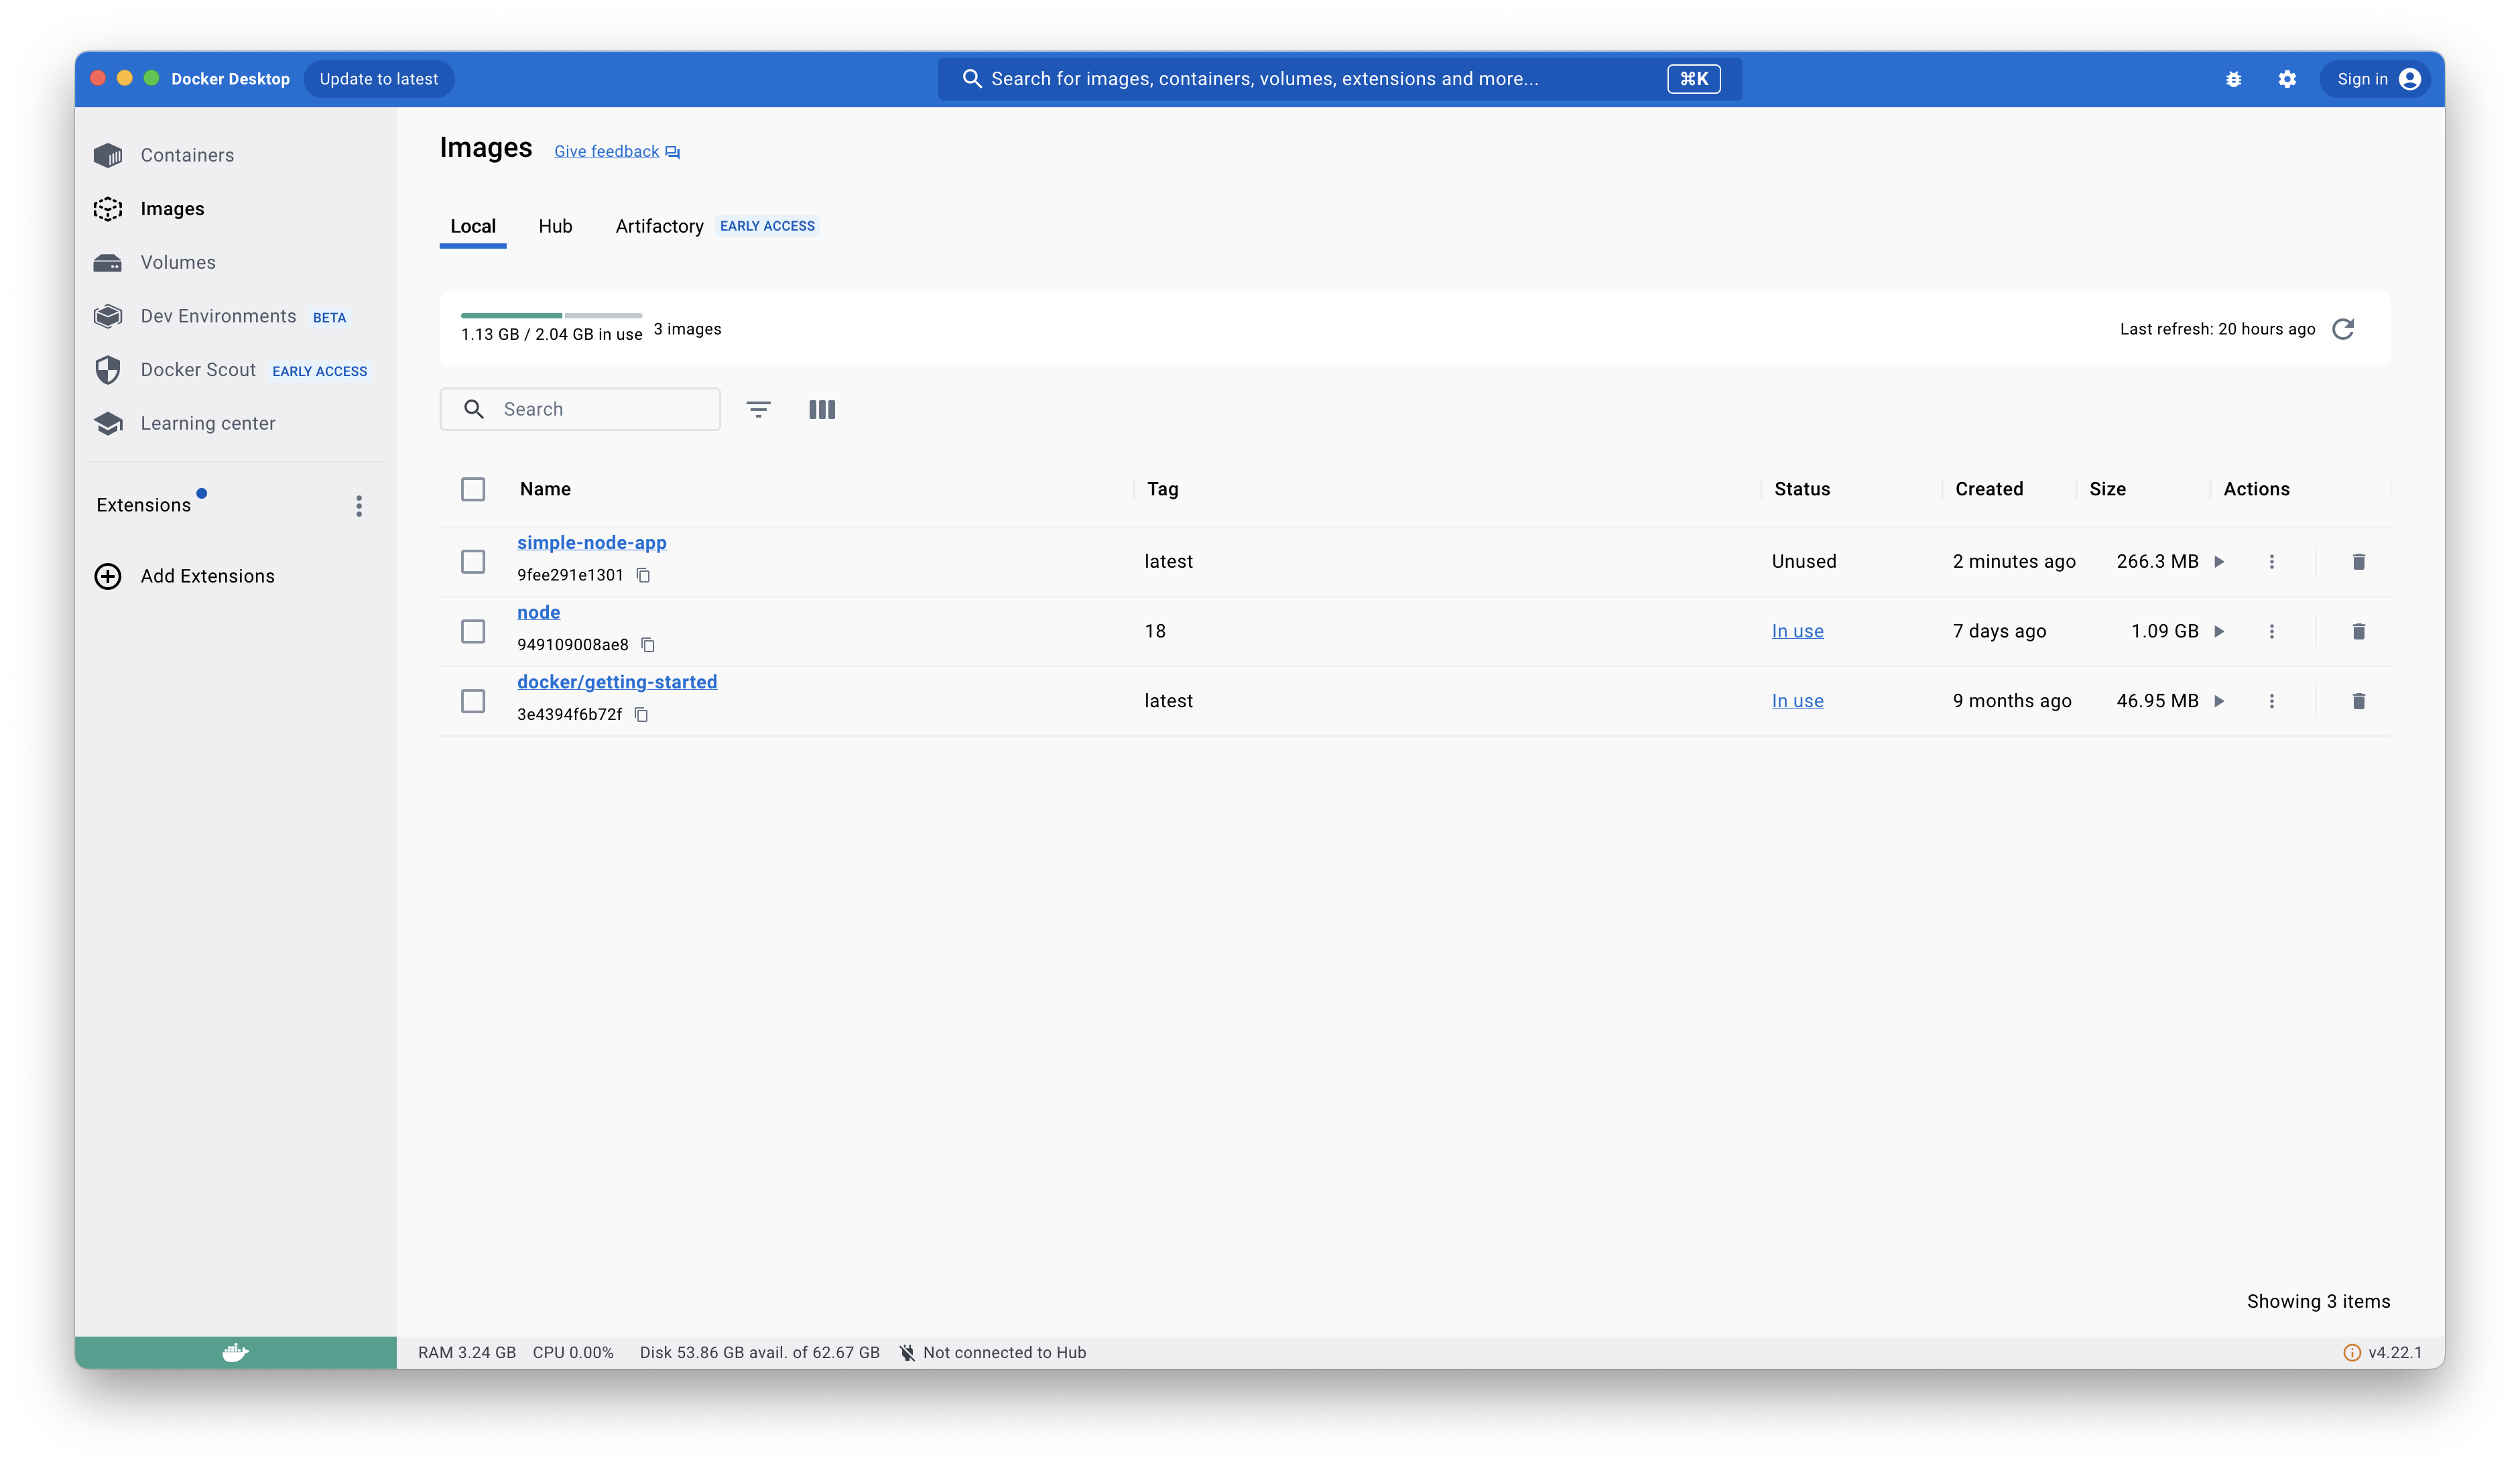
Task: Sort by the Tag column header
Action: point(1162,489)
